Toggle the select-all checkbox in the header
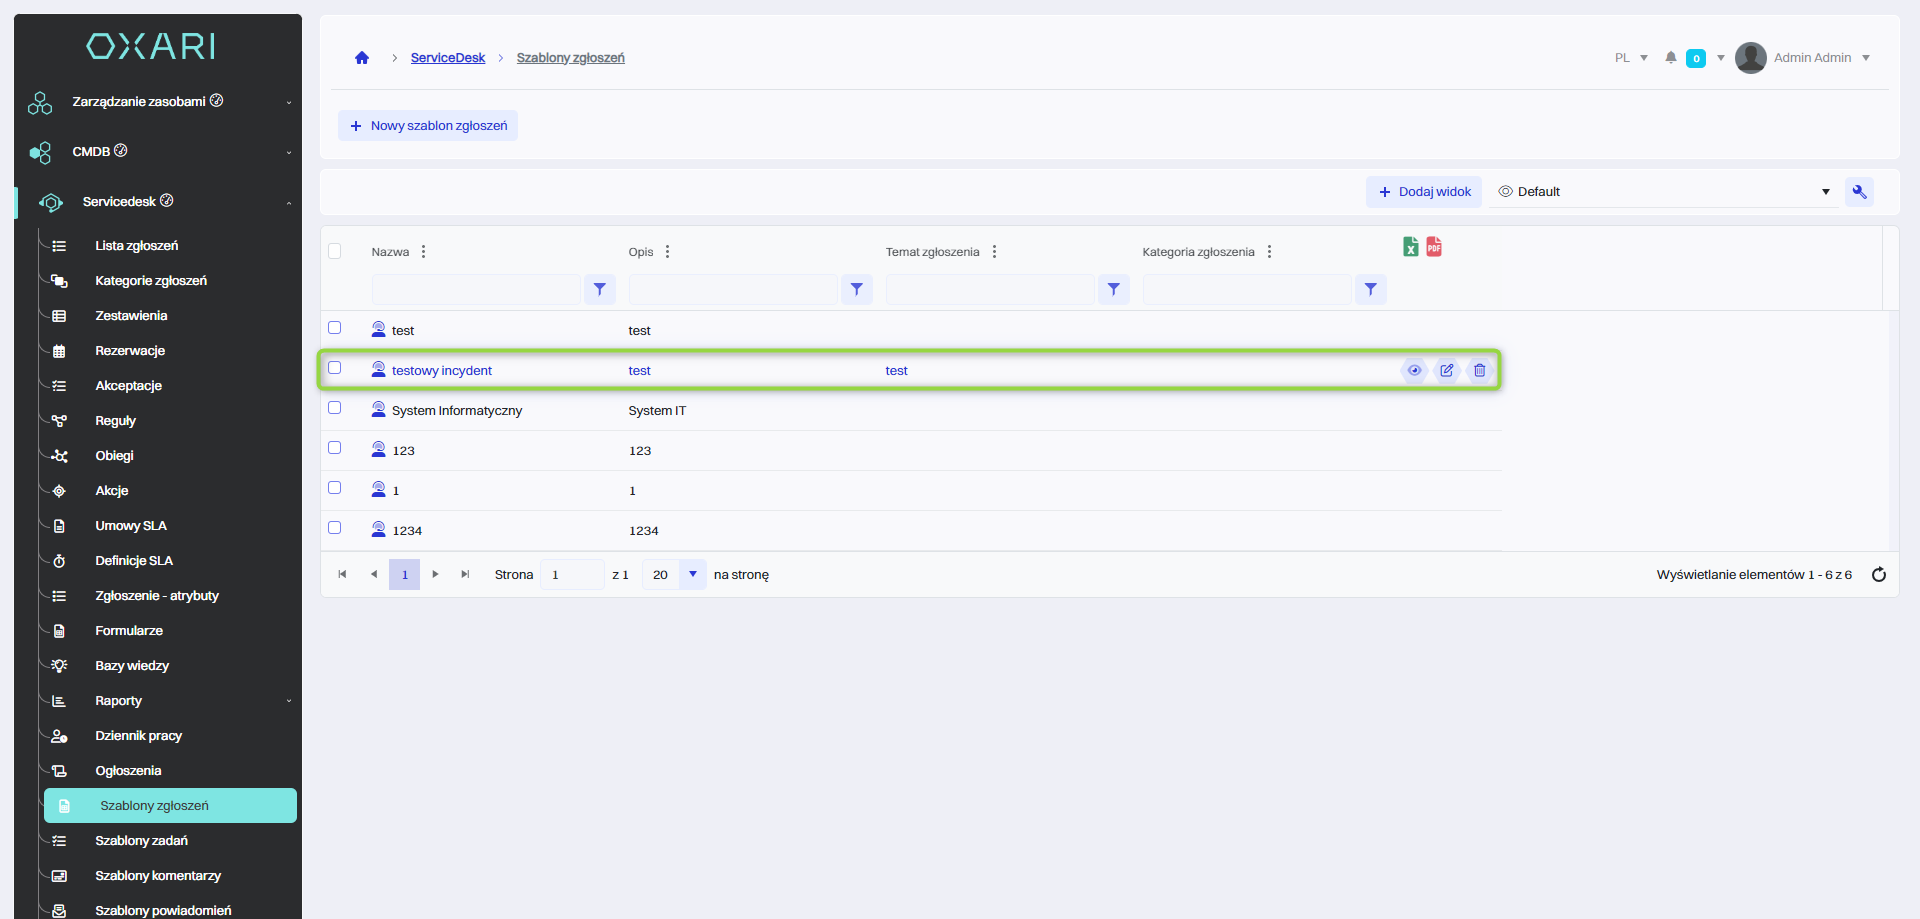Screen dimensions: 1920x919 click(335, 251)
